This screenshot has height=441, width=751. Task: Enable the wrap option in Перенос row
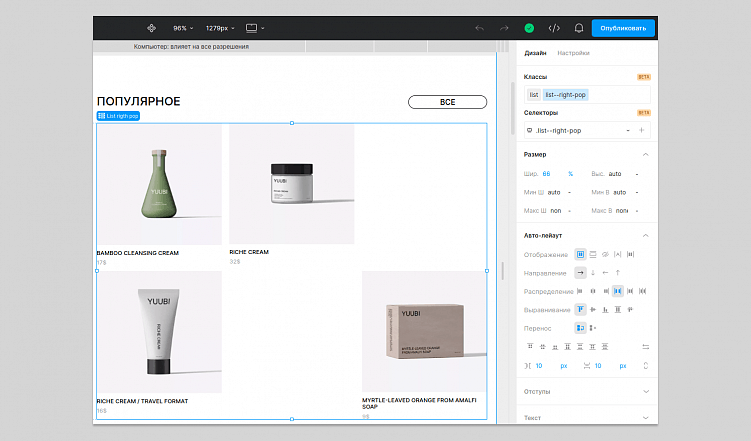[580, 328]
